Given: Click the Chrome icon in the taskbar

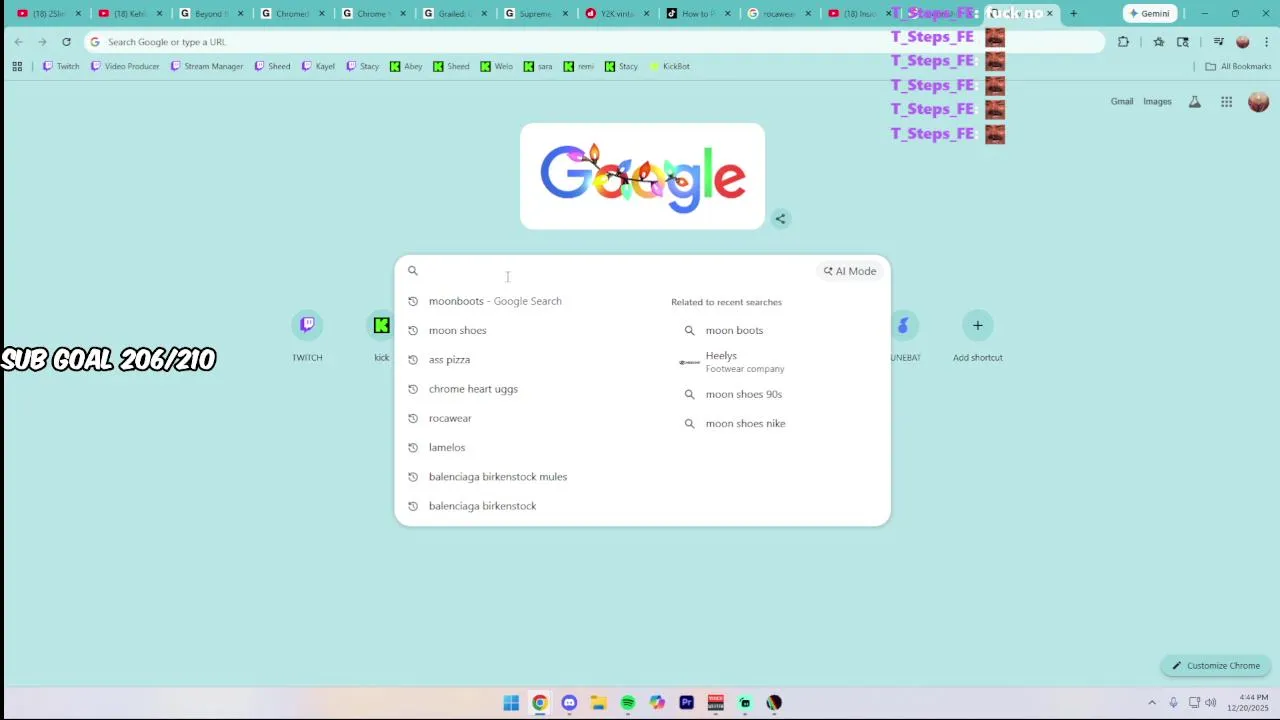Looking at the screenshot, I should click(540, 703).
